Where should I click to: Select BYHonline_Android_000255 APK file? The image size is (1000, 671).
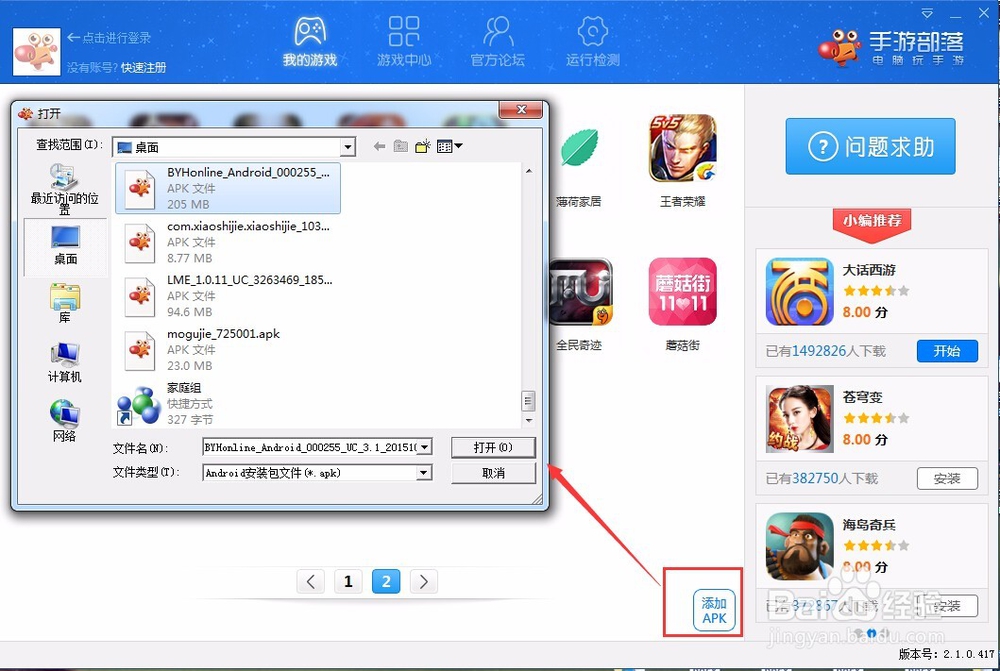pos(228,188)
